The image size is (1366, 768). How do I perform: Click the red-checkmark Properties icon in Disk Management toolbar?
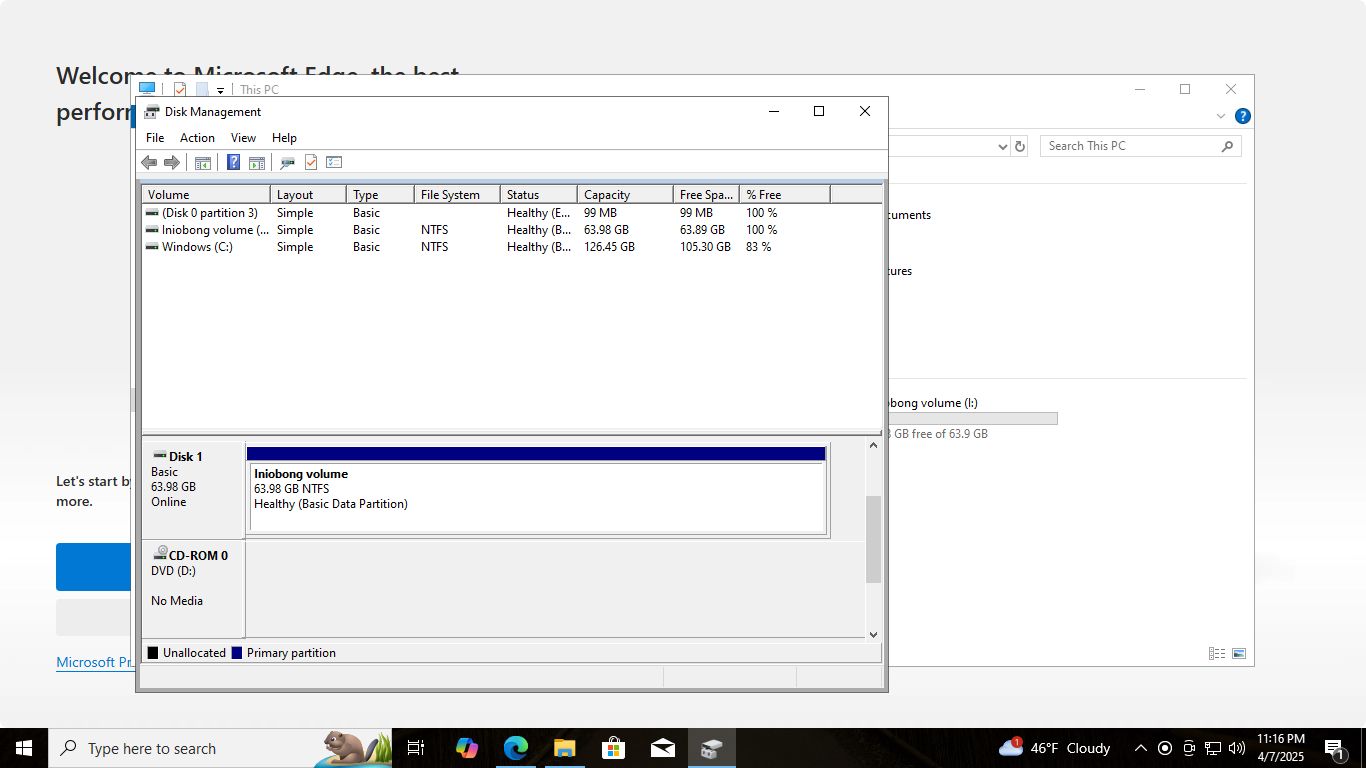(x=311, y=162)
